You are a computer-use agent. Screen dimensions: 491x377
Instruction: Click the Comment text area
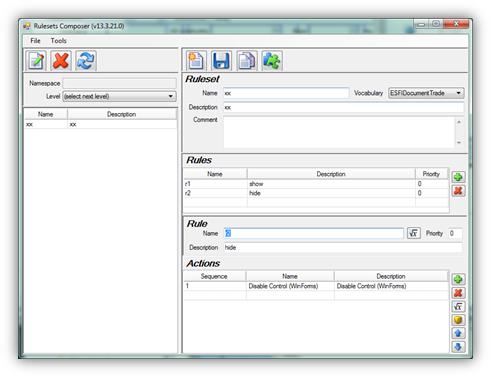[339, 132]
